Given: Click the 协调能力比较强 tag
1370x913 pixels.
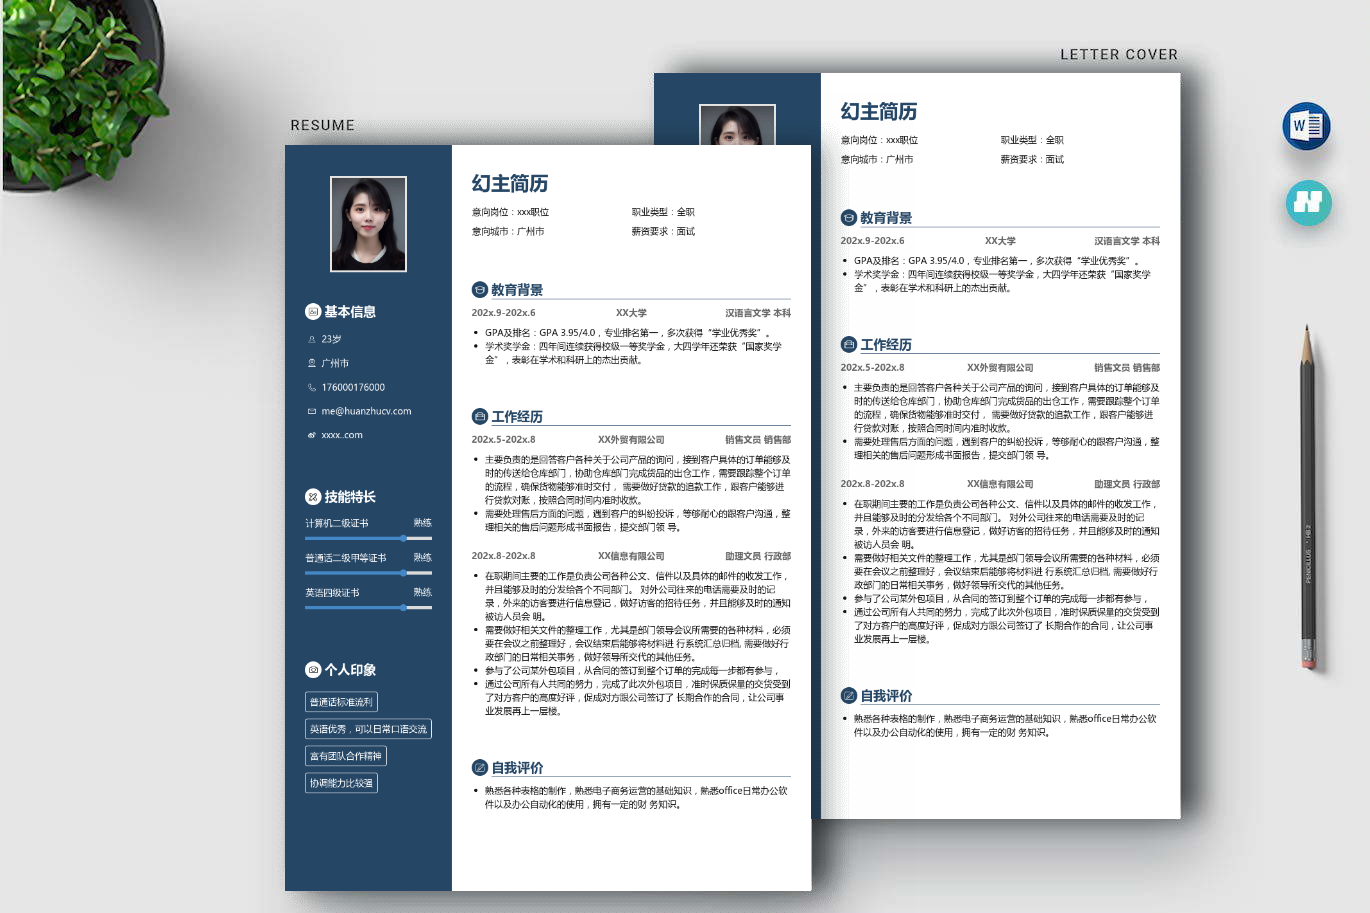Looking at the screenshot, I should 341,783.
